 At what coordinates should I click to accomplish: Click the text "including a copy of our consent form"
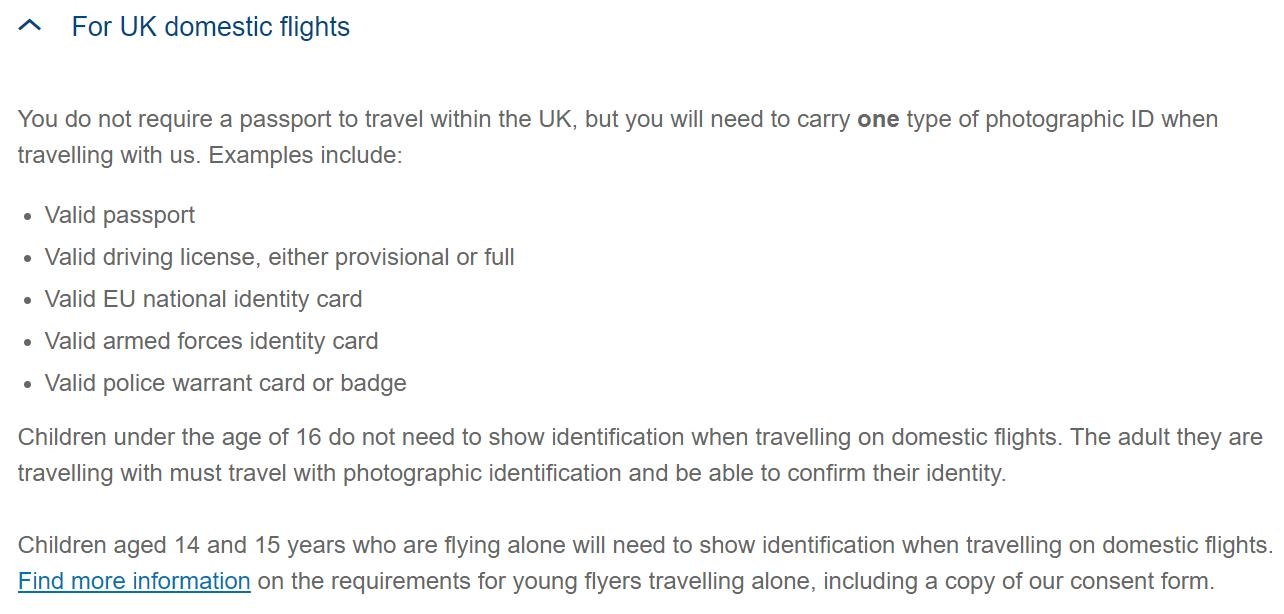pyautogui.click(x=1000, y=581)
